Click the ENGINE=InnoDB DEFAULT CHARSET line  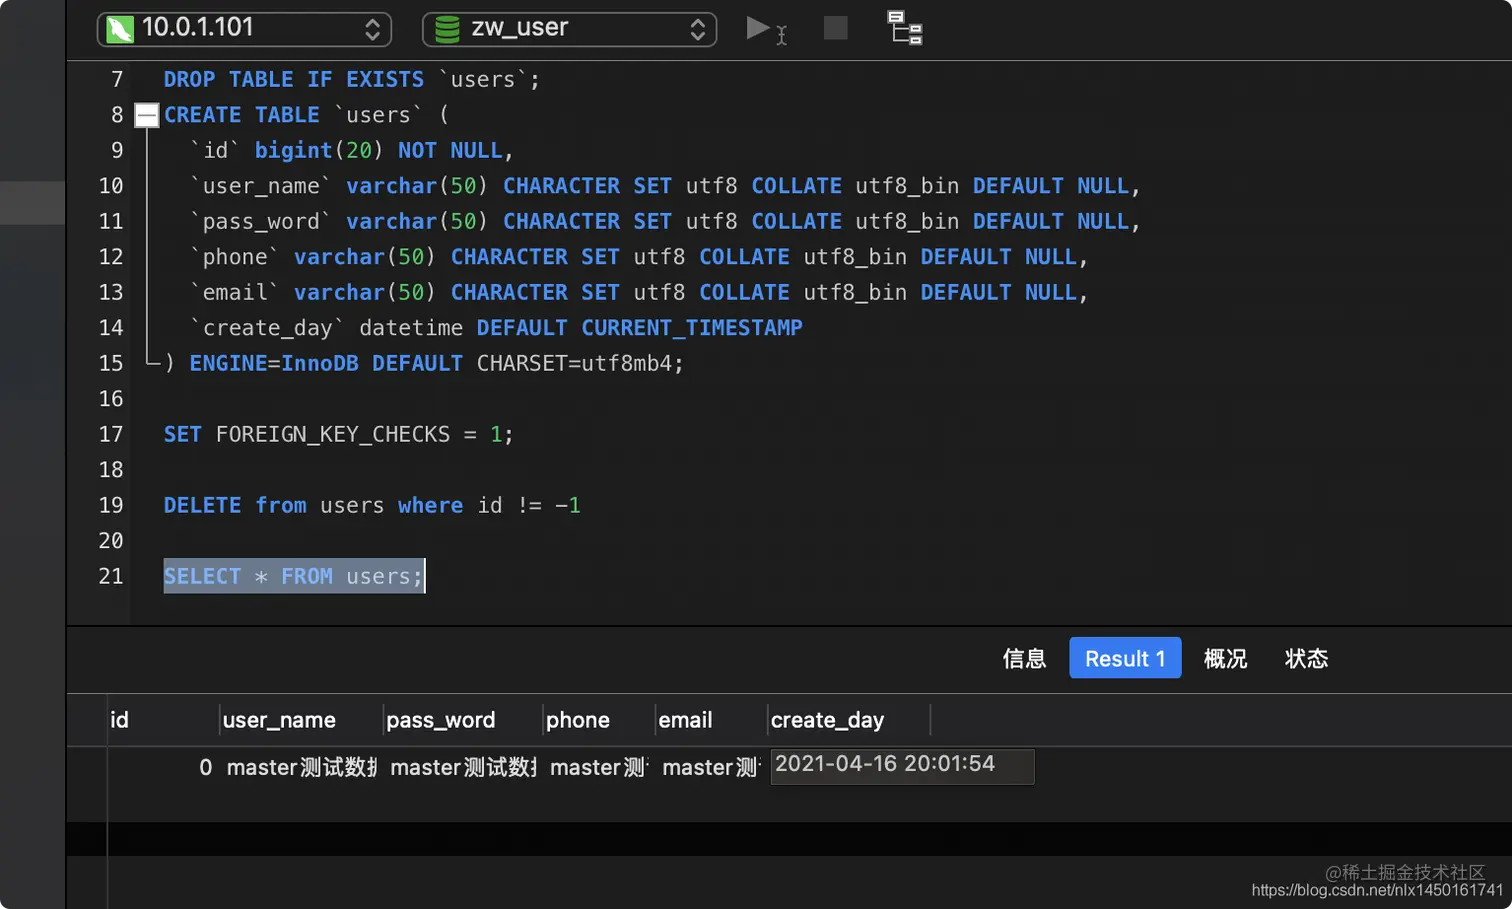point(424,363)
